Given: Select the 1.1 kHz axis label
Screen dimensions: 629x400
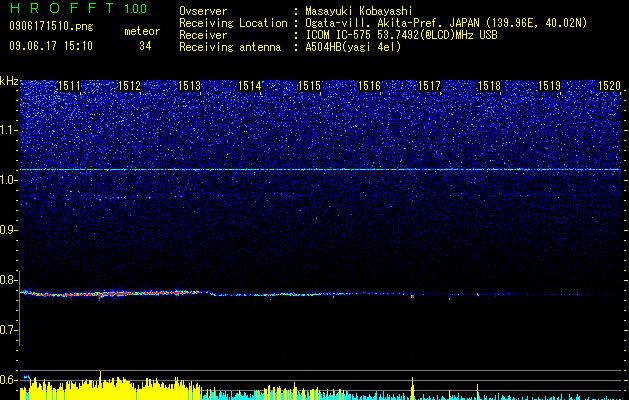Looking at the screenshot, I should tap(8, 130).
